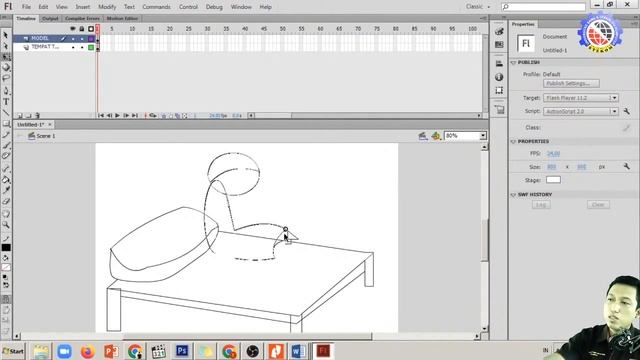Screen dimensions: 640x360
Task: Select the Hand tool
Action: (6, 214)
